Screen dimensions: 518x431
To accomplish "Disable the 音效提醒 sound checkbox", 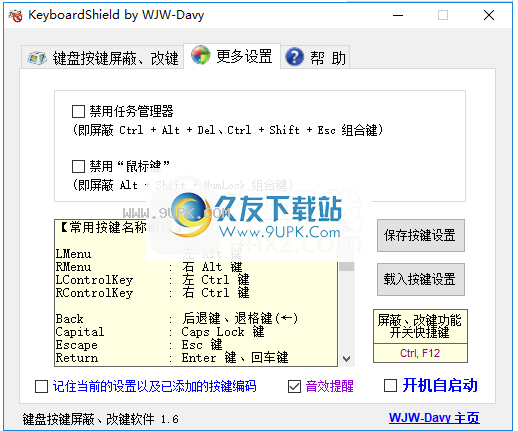I will (x=294, y=387).
